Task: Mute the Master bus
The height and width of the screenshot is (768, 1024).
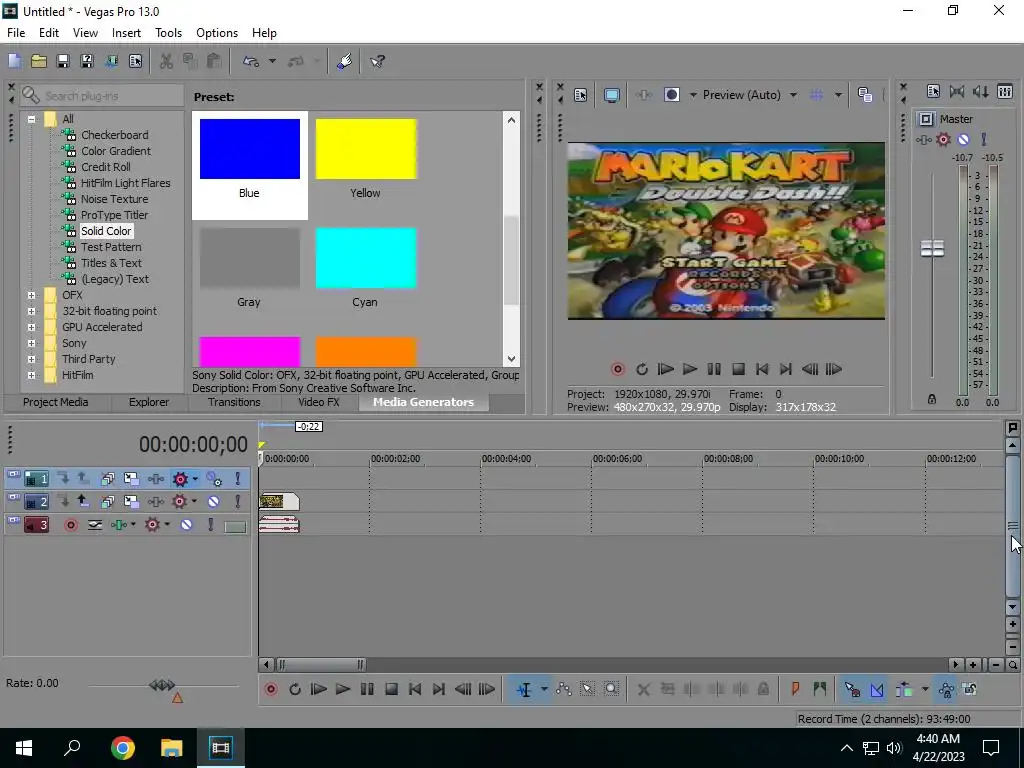Action: coord(963,139)
